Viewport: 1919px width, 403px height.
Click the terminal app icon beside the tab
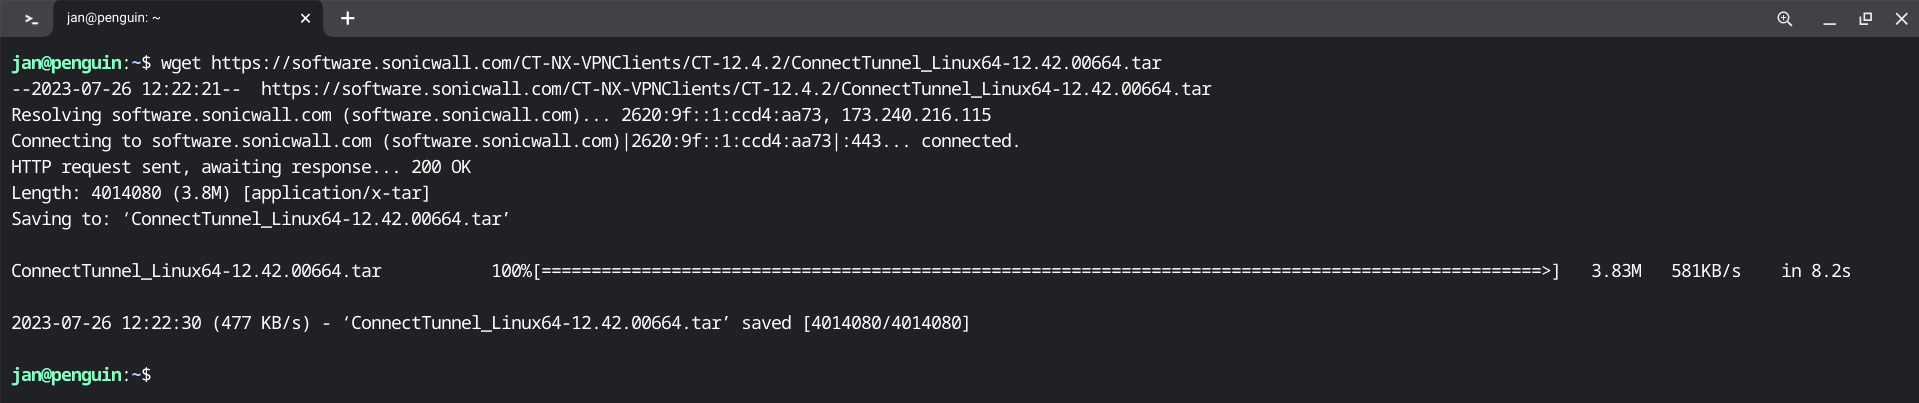coord(31,19)
